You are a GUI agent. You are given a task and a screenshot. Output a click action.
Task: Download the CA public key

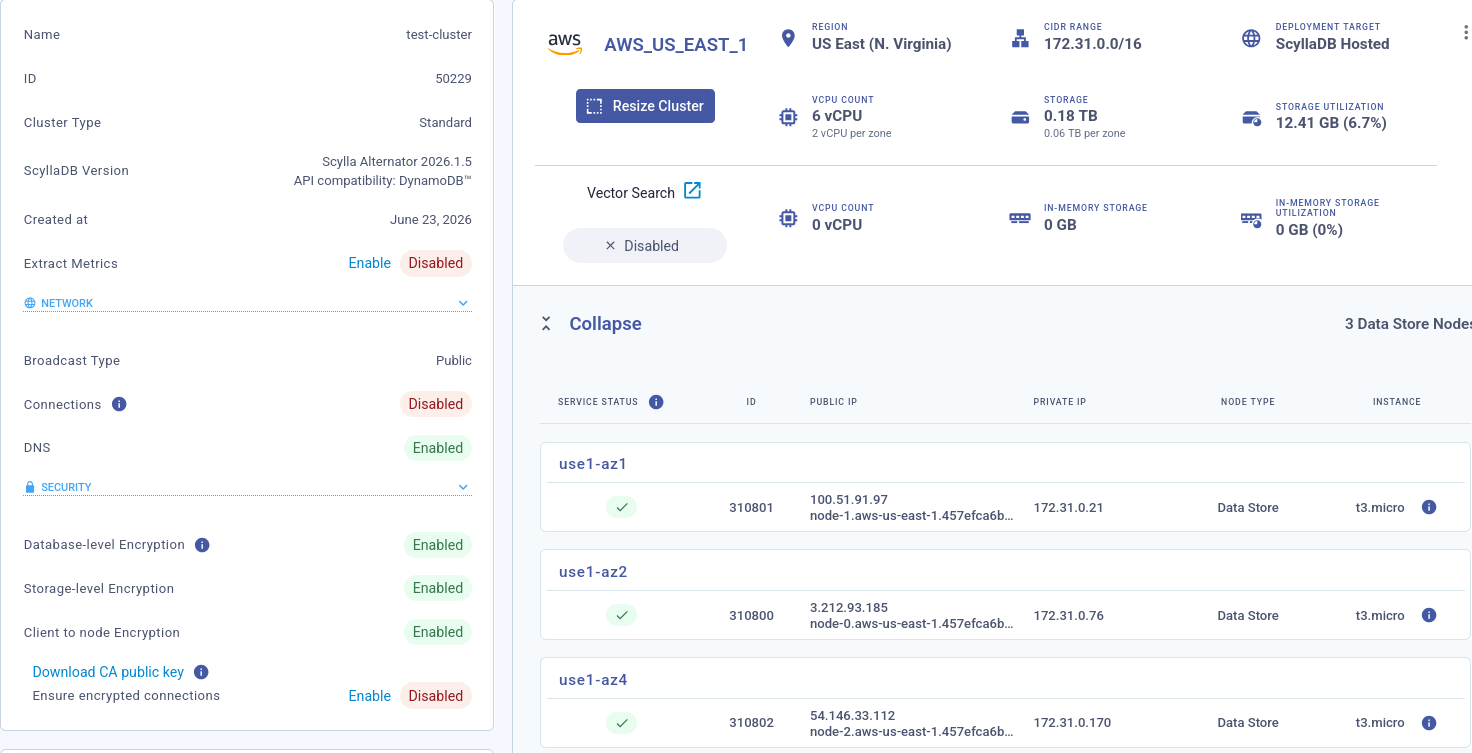click(108, 672)
